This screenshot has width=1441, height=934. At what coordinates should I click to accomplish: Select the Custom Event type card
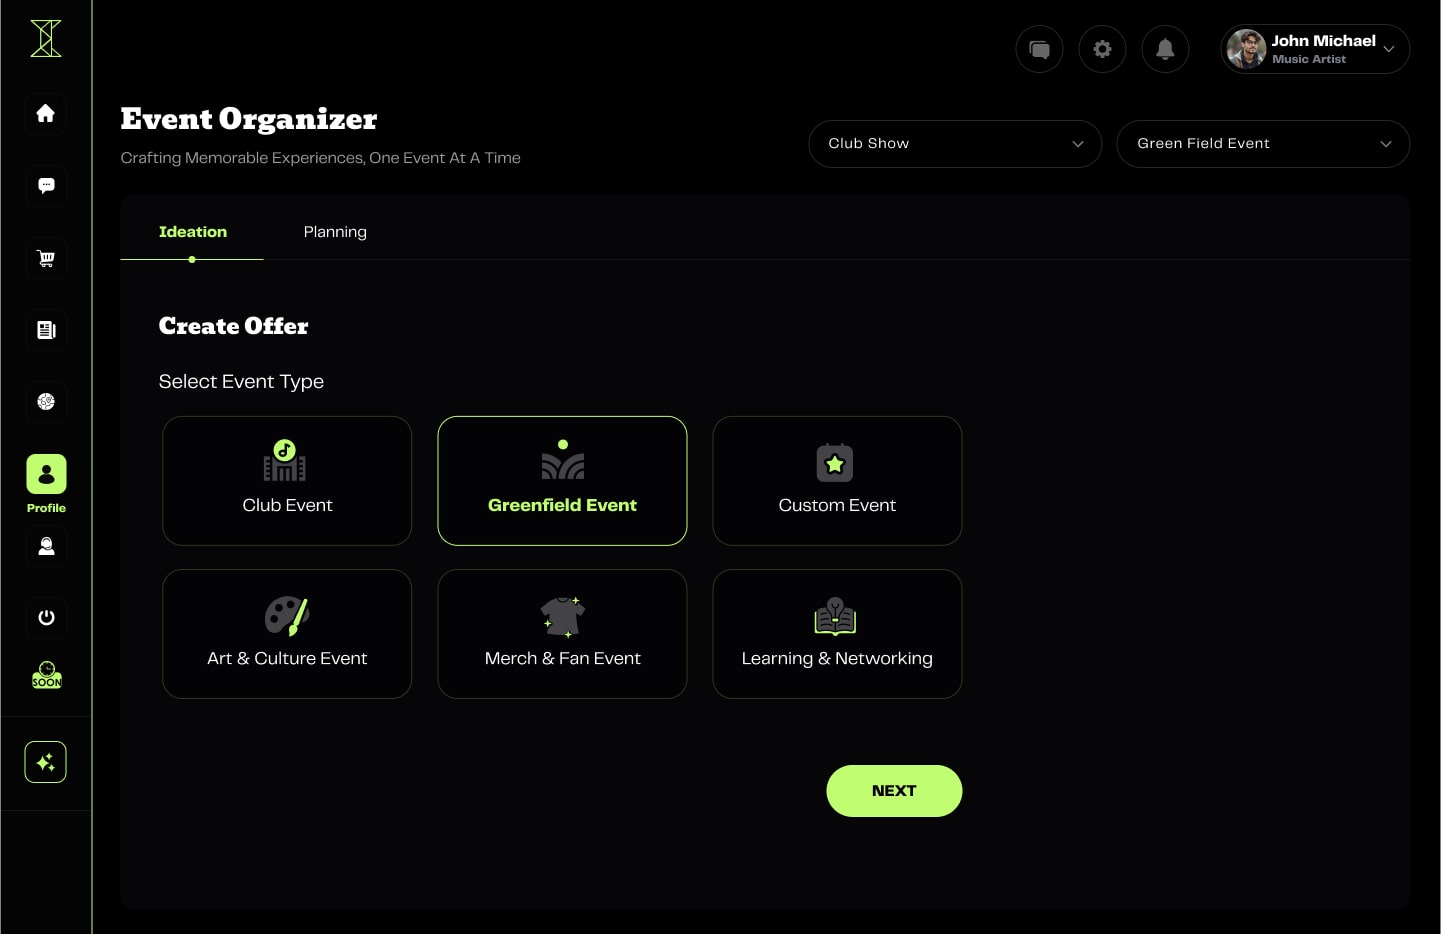(x=837, y=481)
